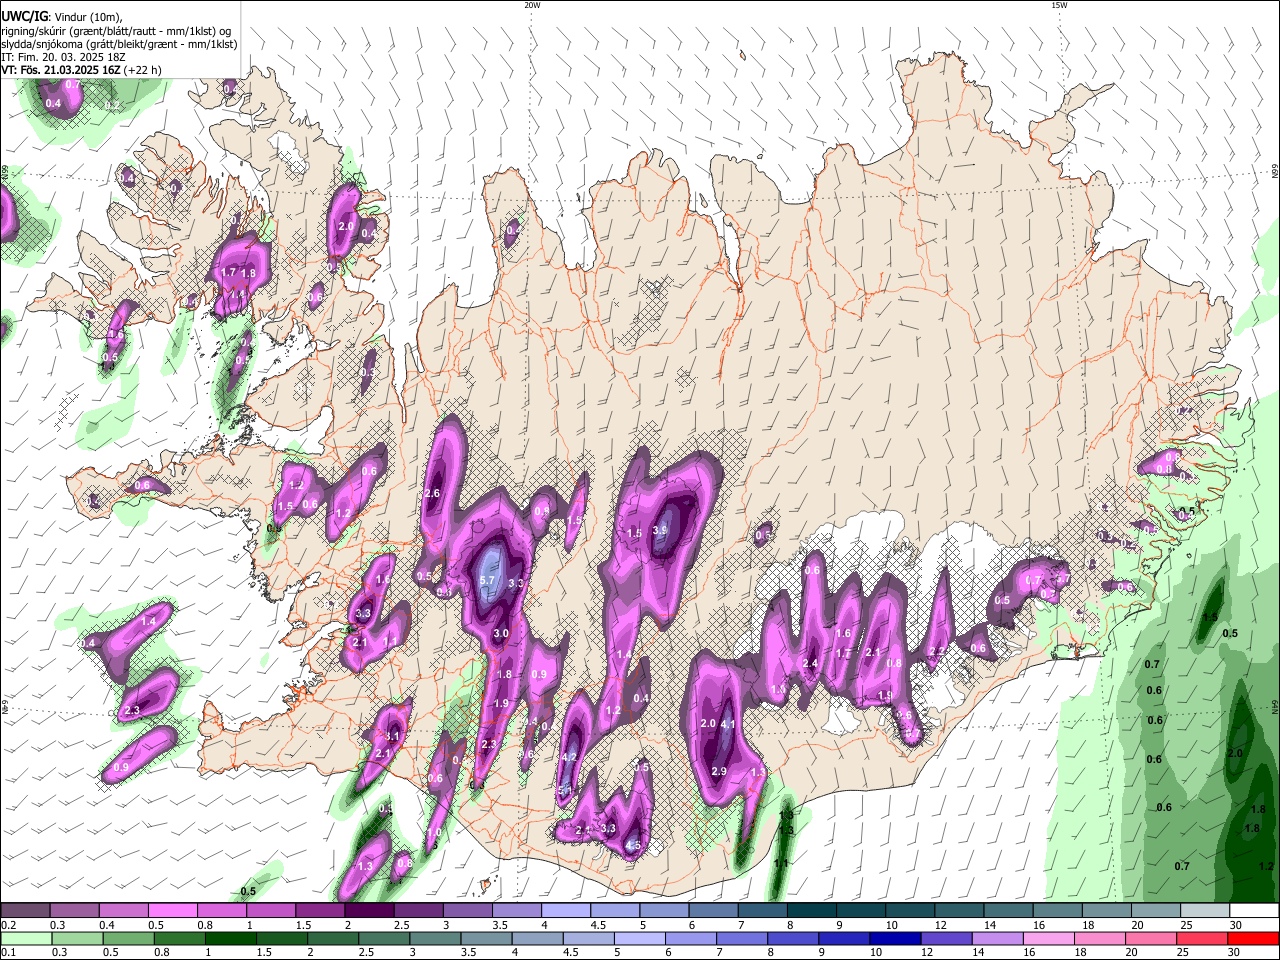The height and width of the screenshot is (960, 1280).
Task: Select the bottom-row legend swatch between 3 and 3.5
Action: [436, 938]
